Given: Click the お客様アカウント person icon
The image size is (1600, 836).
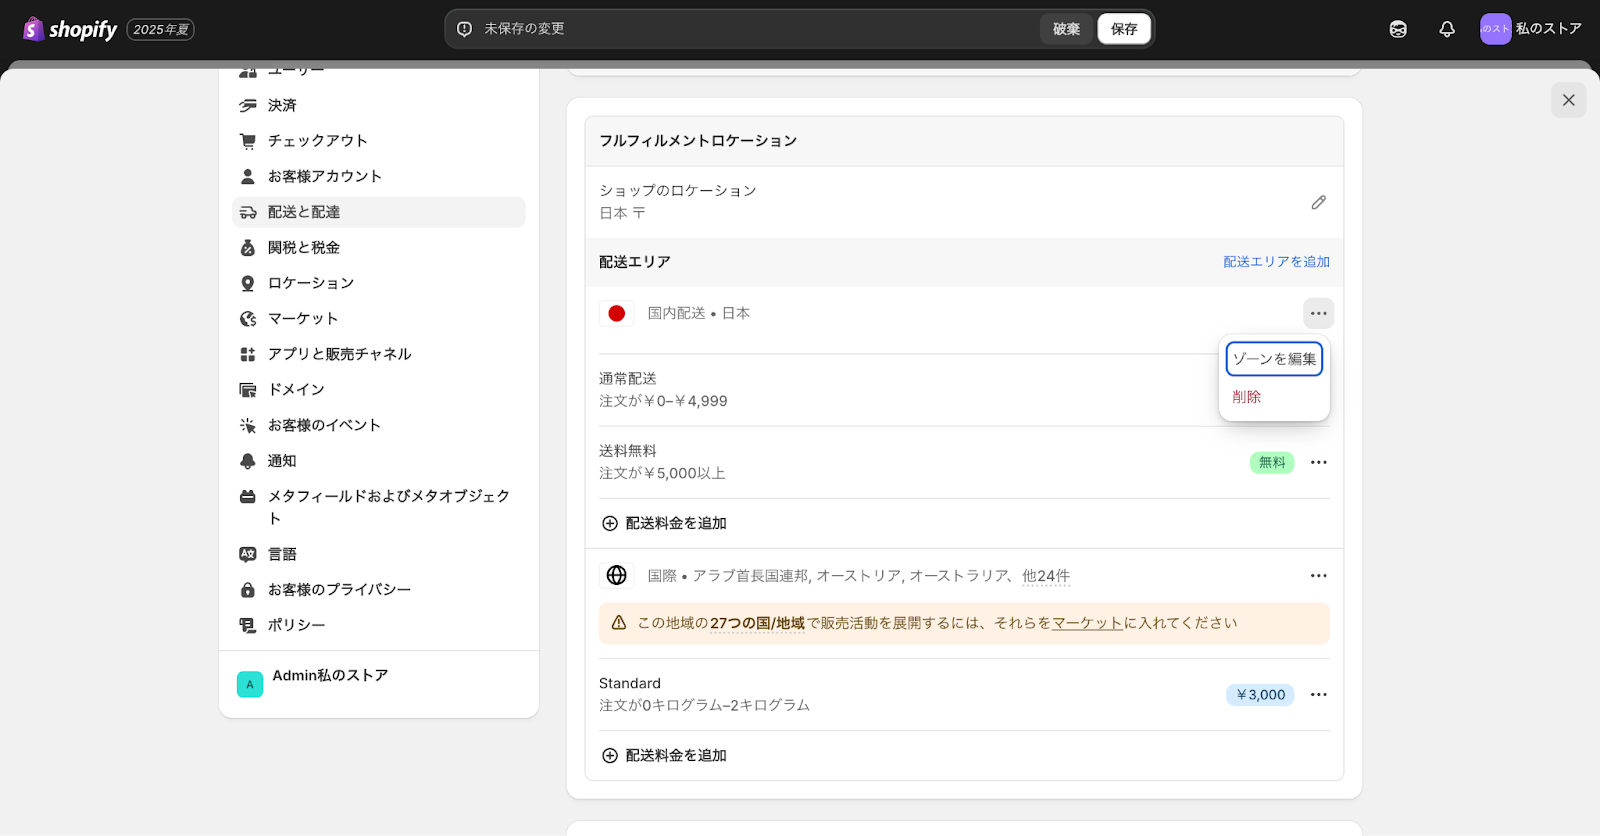Looking at the screenshot, I should tap(248, 176).
